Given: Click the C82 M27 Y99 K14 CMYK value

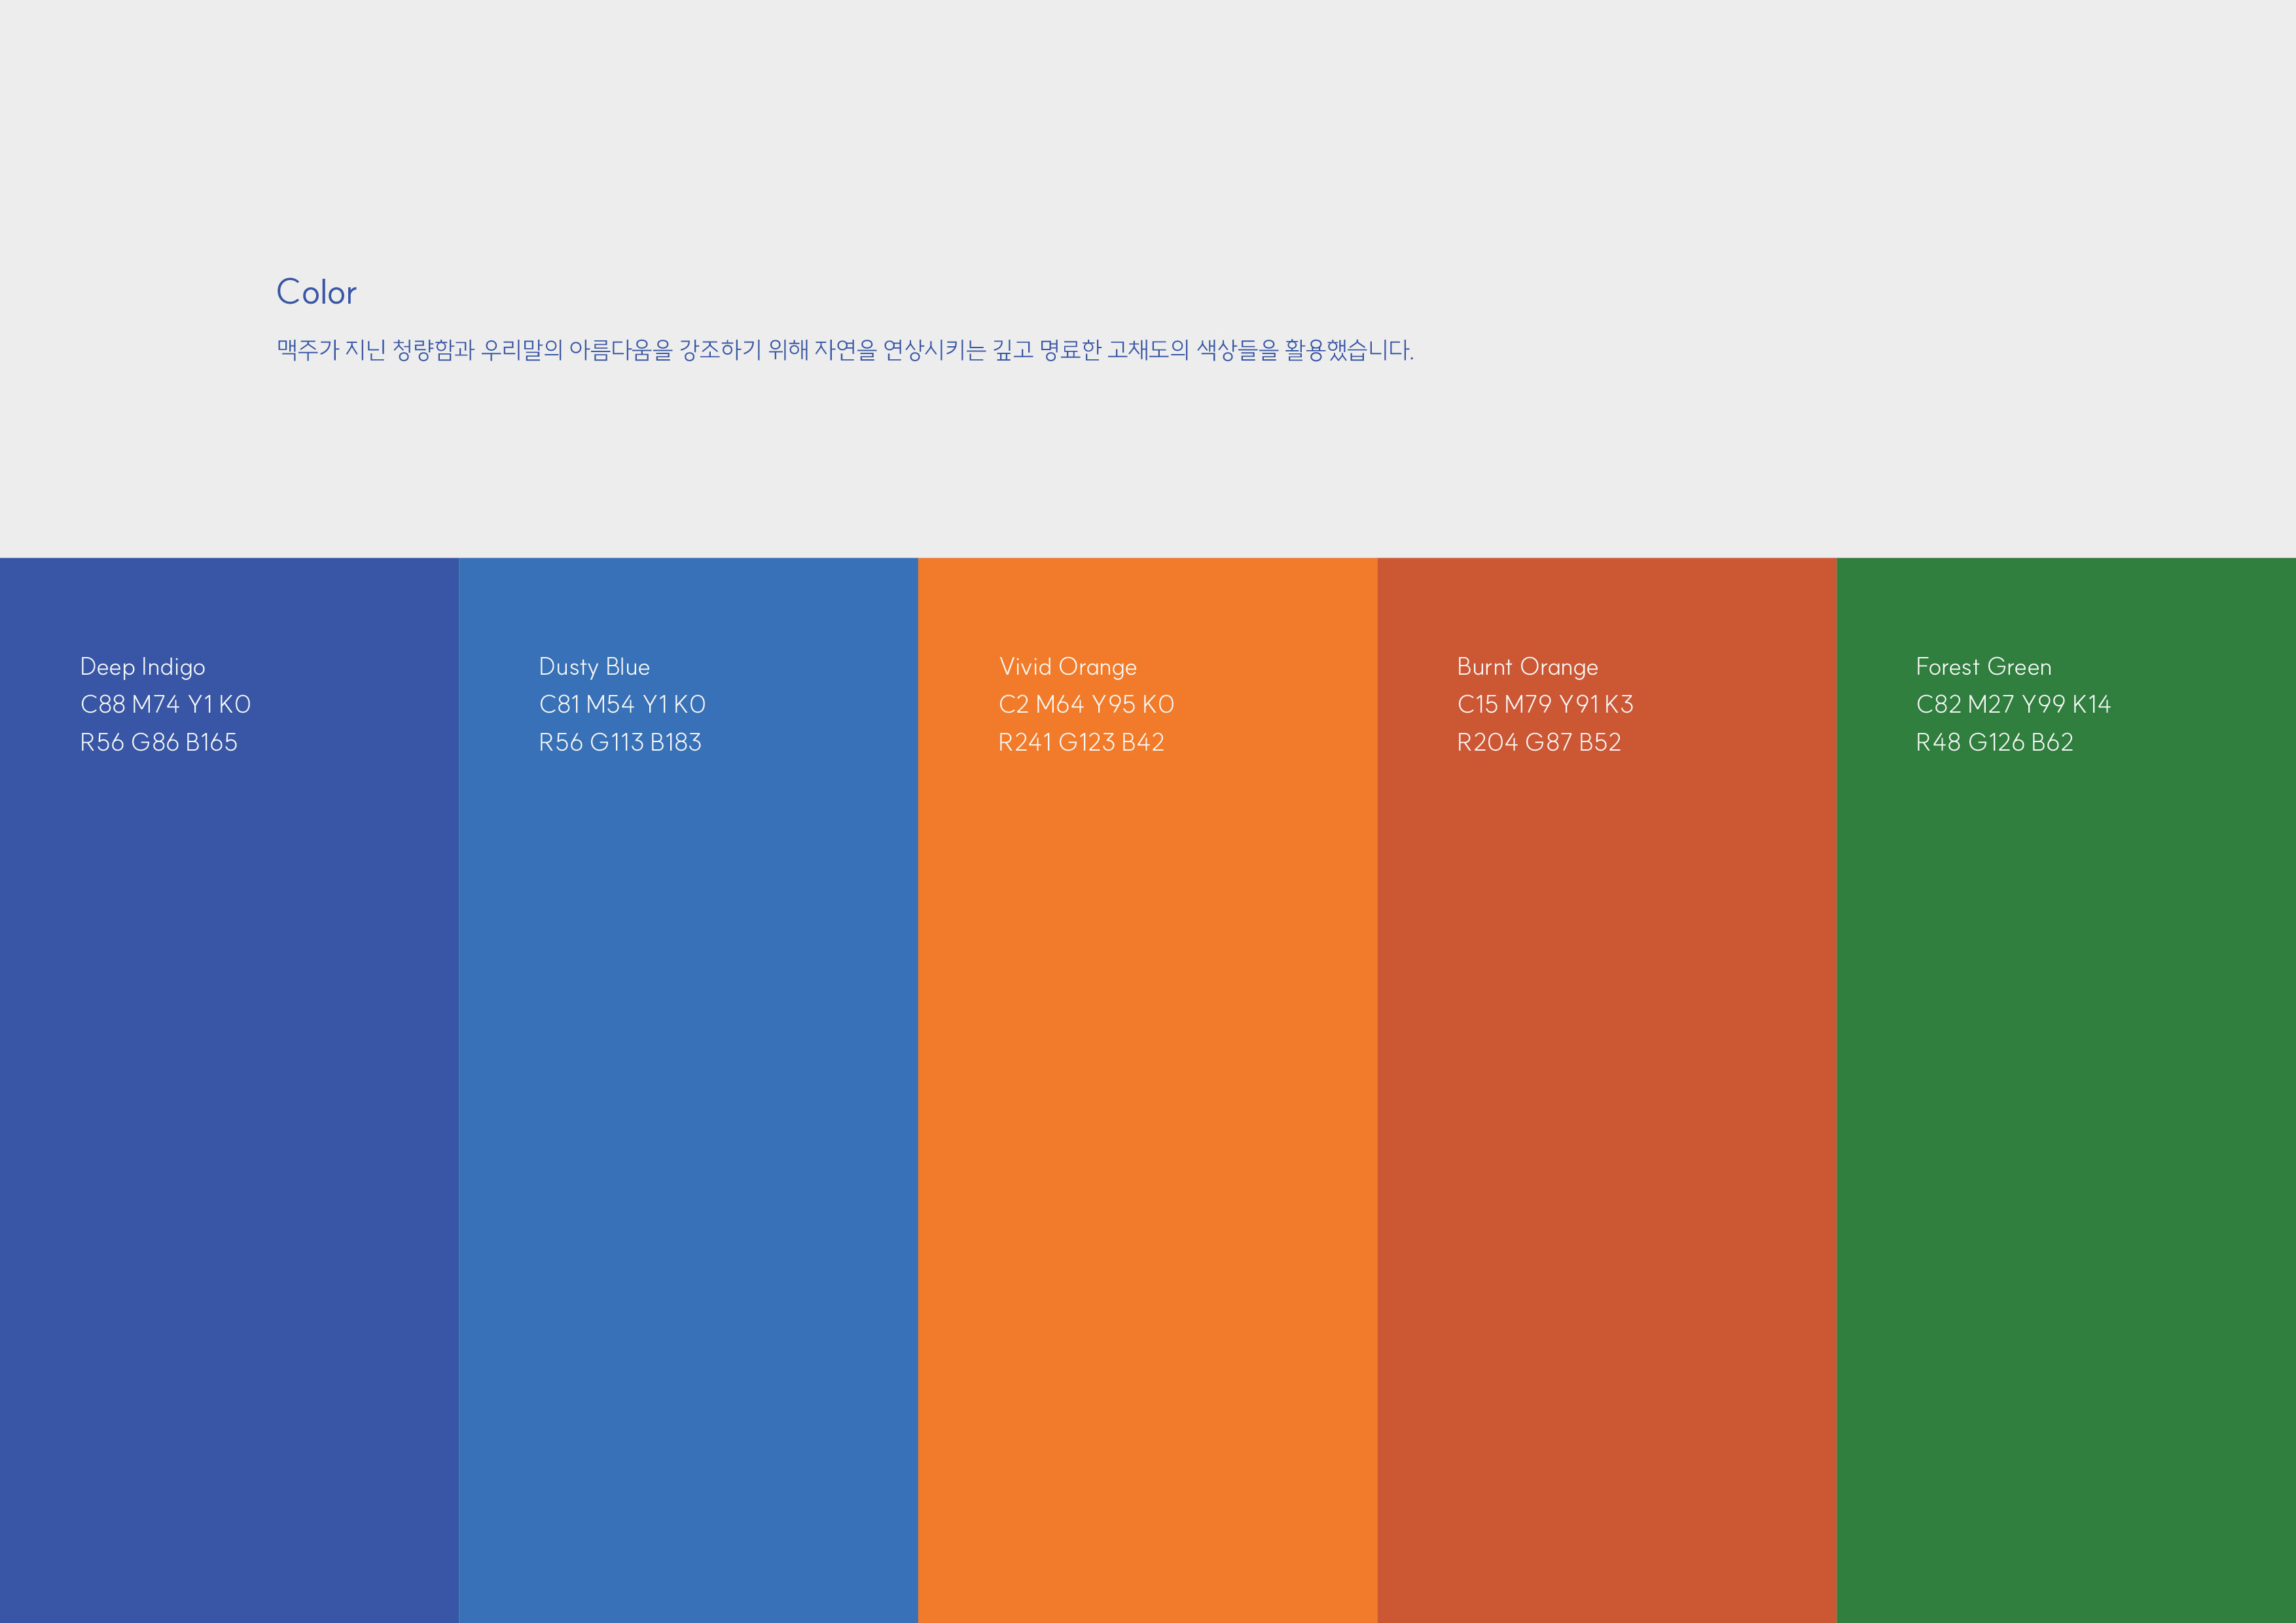Looking at the screenshot, I should [2013, 705].
